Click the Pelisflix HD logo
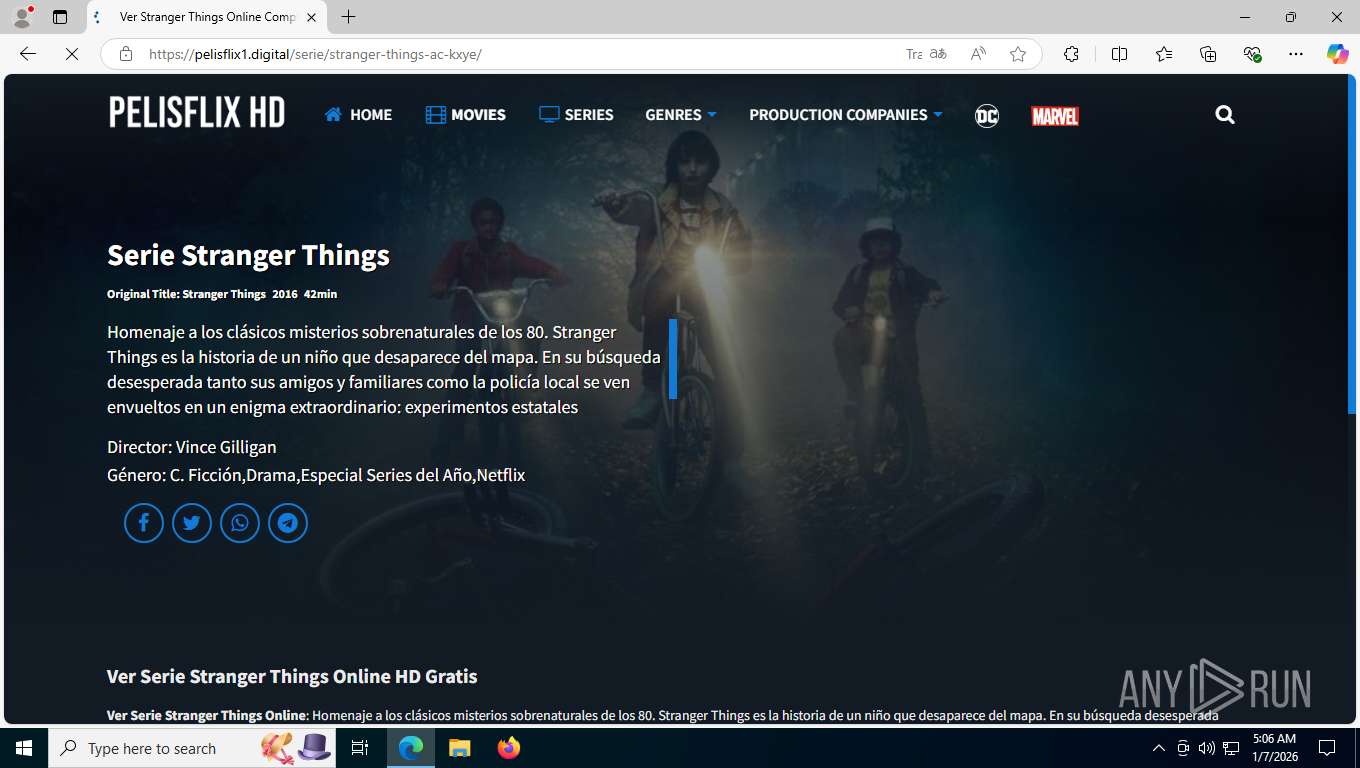 click(197, 113)
